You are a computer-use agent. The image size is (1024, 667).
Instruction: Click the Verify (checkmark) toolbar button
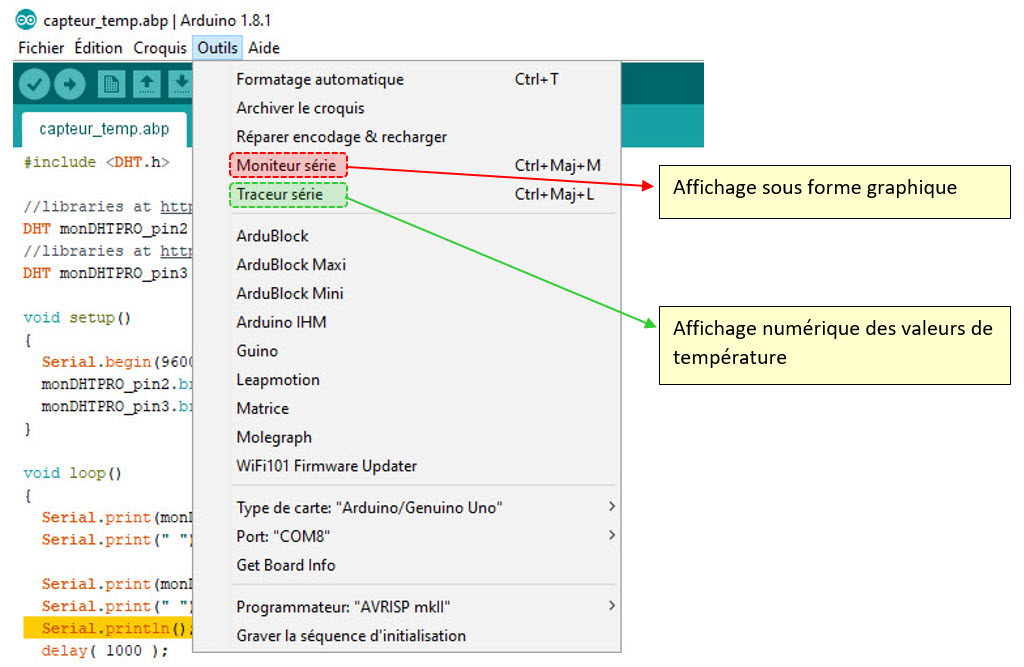34,85
